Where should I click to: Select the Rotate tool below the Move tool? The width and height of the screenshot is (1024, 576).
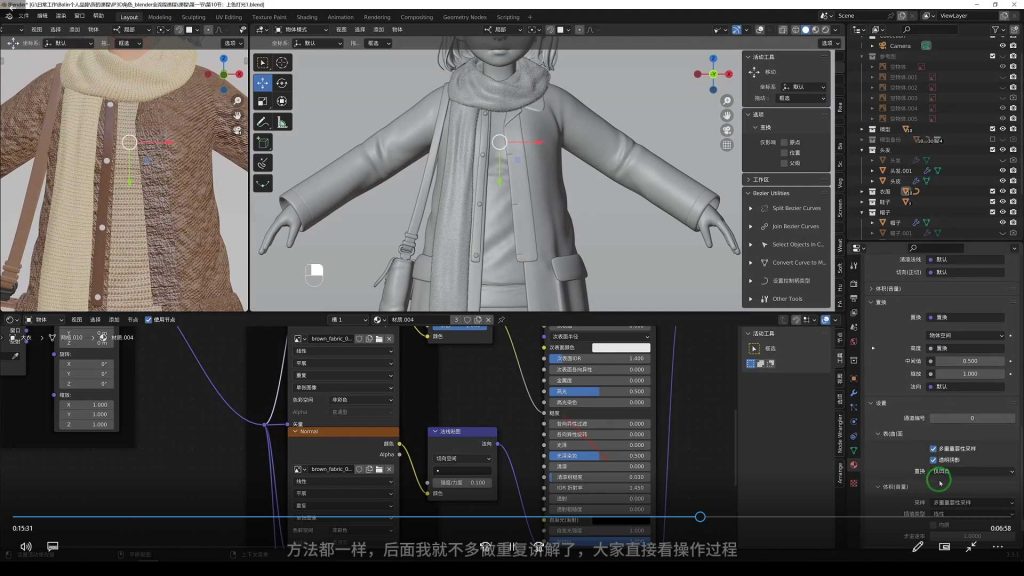coord(283,84)
